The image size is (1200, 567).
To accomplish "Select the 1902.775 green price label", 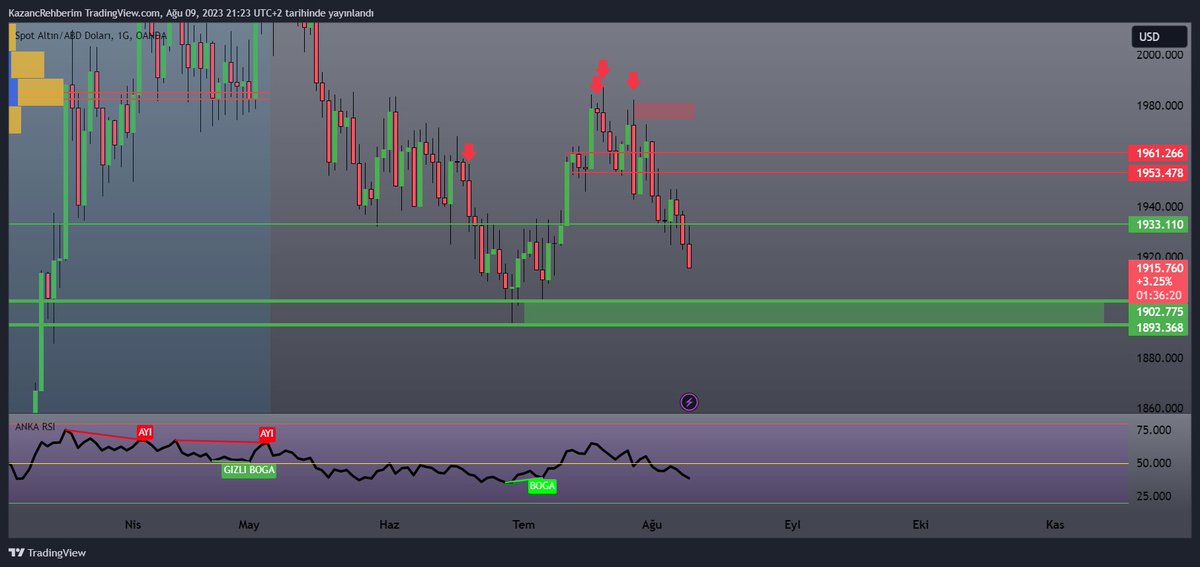I will [x=1158, y=312].
